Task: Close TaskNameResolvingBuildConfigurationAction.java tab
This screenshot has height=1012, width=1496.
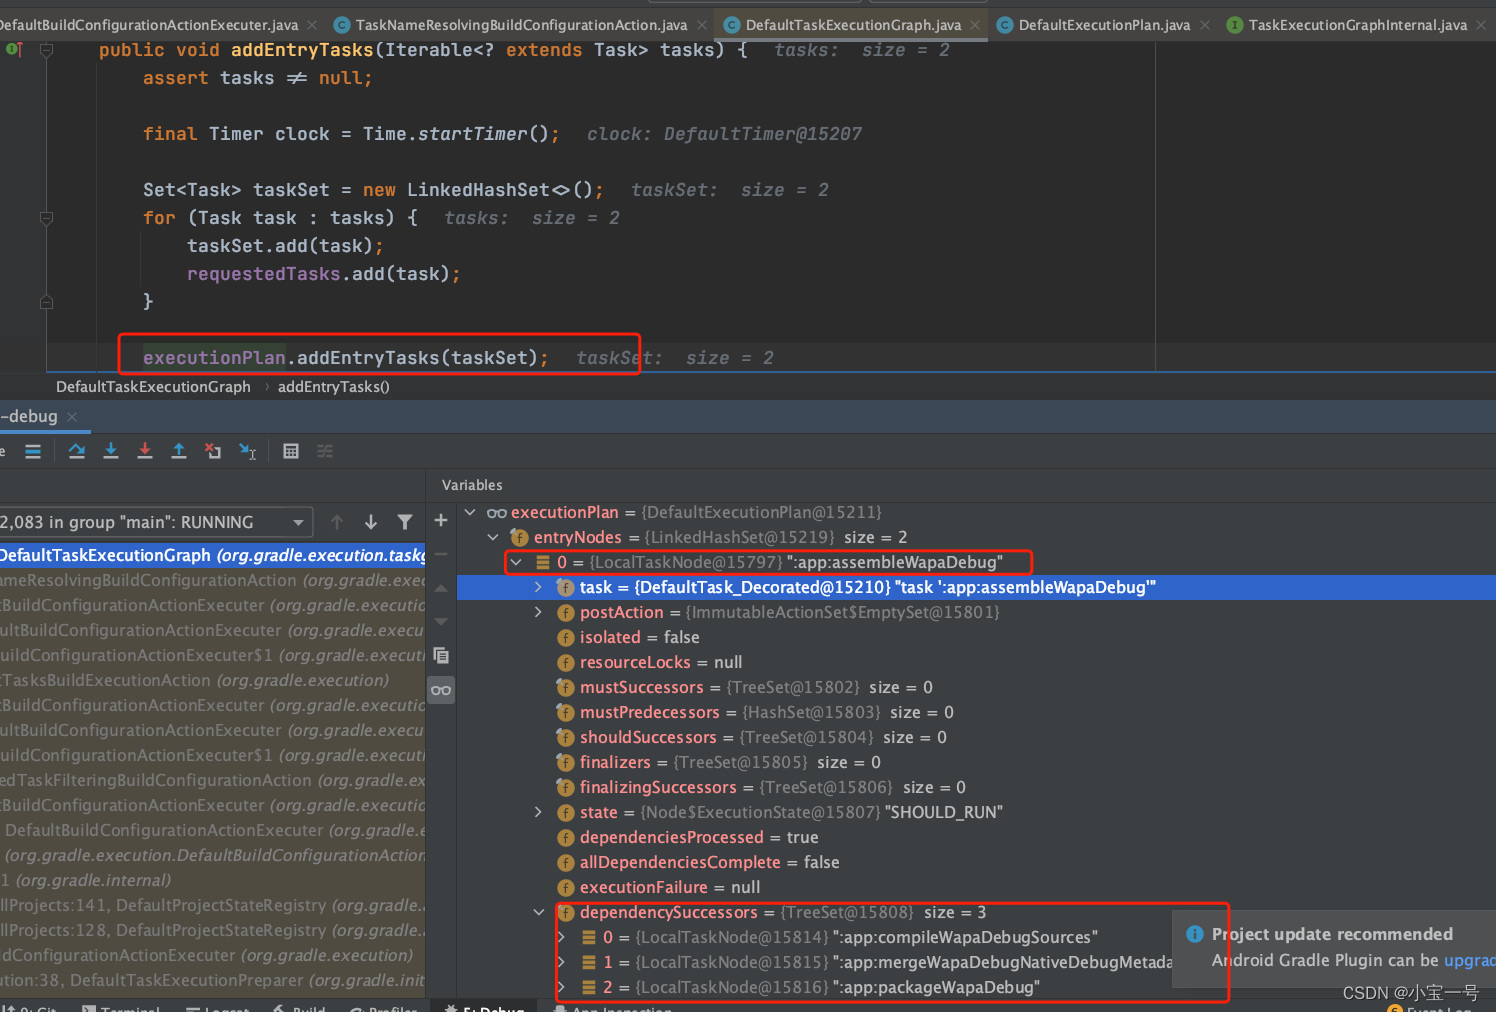Action: click(x=701, y=25)
